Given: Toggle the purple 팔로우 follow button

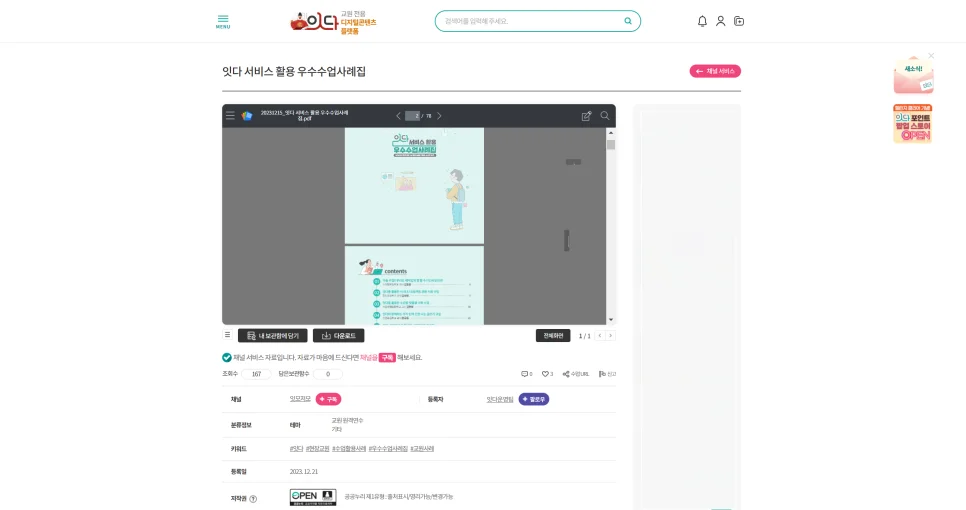Looking at the screenshot, I should click(x=534, y=399).
